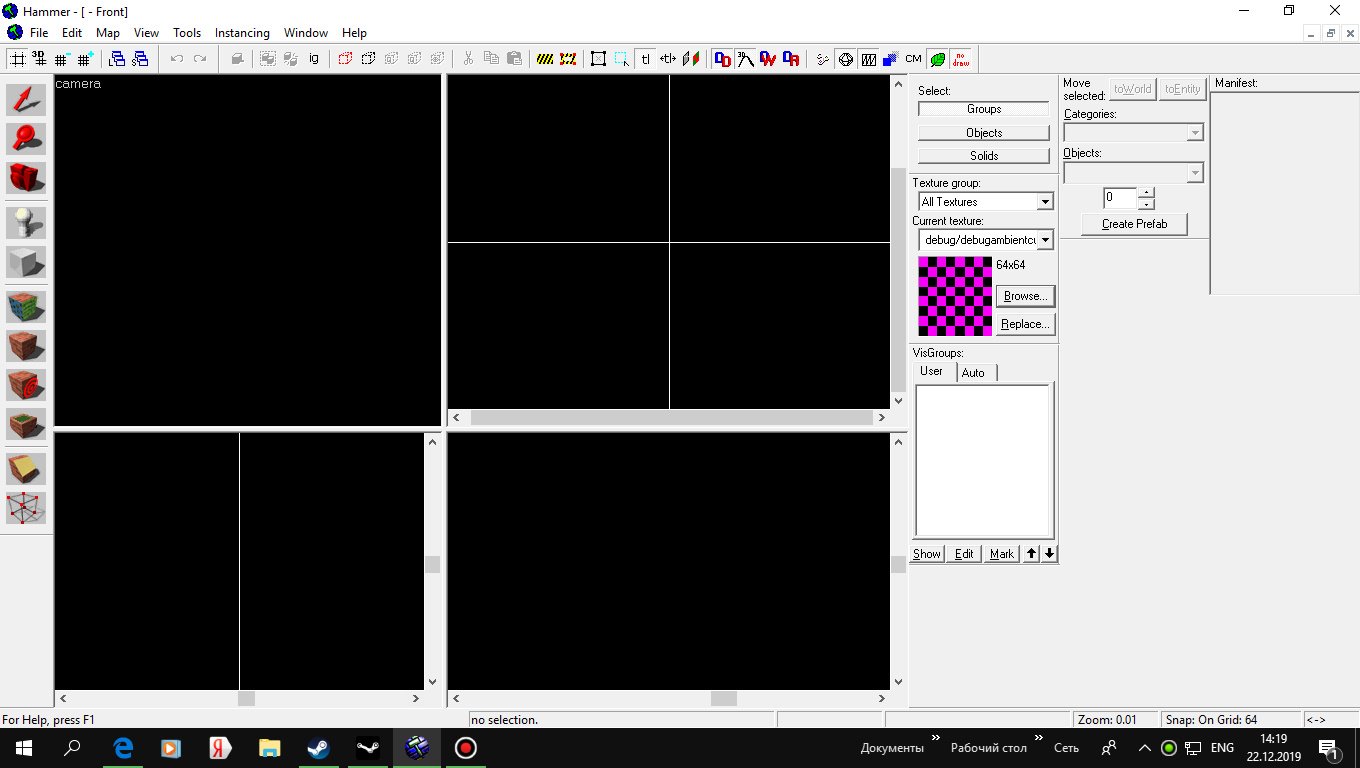This screenshot has width=1360, height=768.
Task: Open Steam from the Windows taskbar
Action: coord(319,748)
